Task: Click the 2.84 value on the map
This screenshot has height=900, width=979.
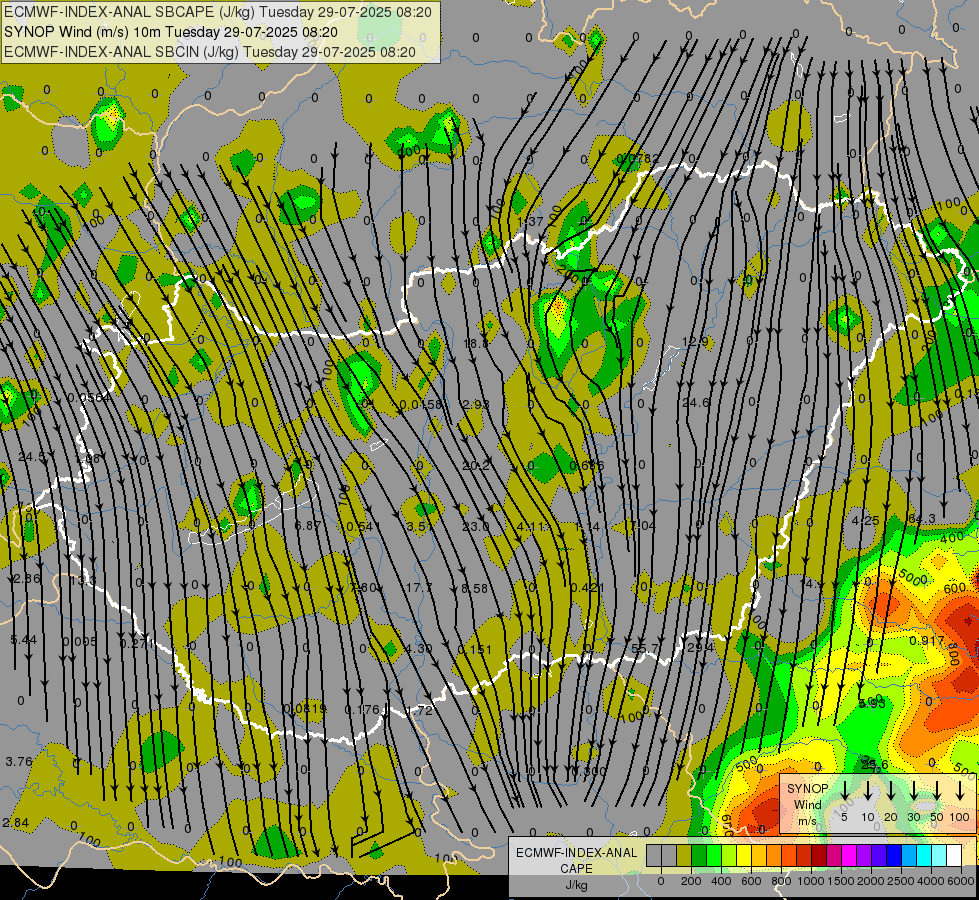Action: [x=16, y=823]
